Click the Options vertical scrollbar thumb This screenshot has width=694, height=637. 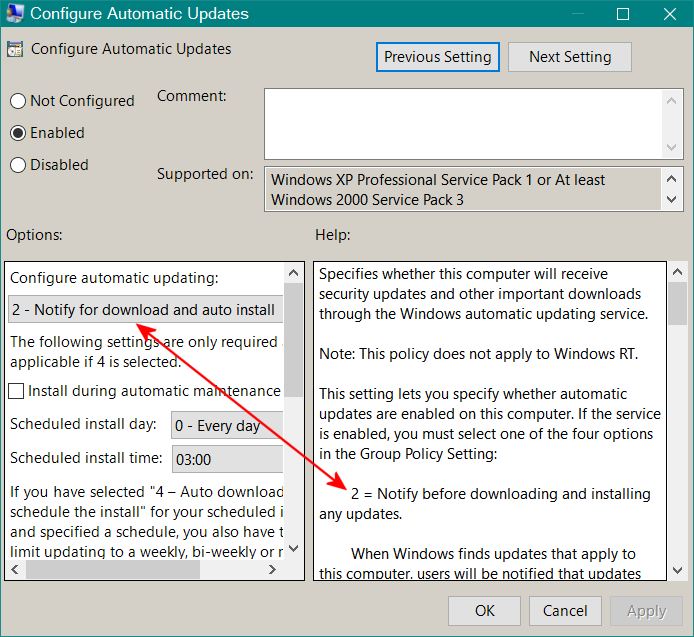point(293,340)
